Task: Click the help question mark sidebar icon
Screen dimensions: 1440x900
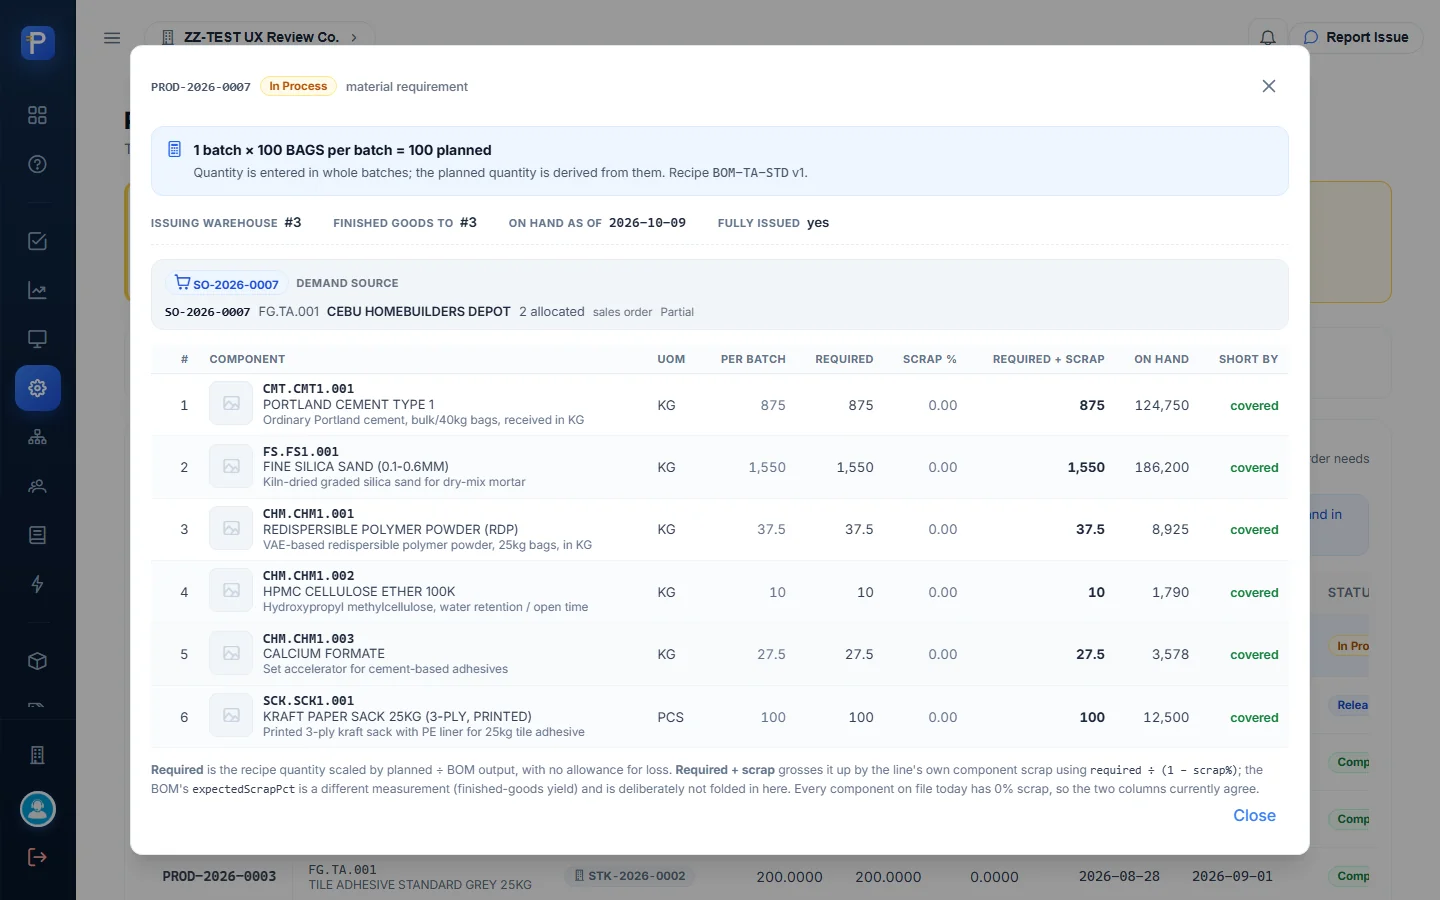Action: (x=37, y=164)
